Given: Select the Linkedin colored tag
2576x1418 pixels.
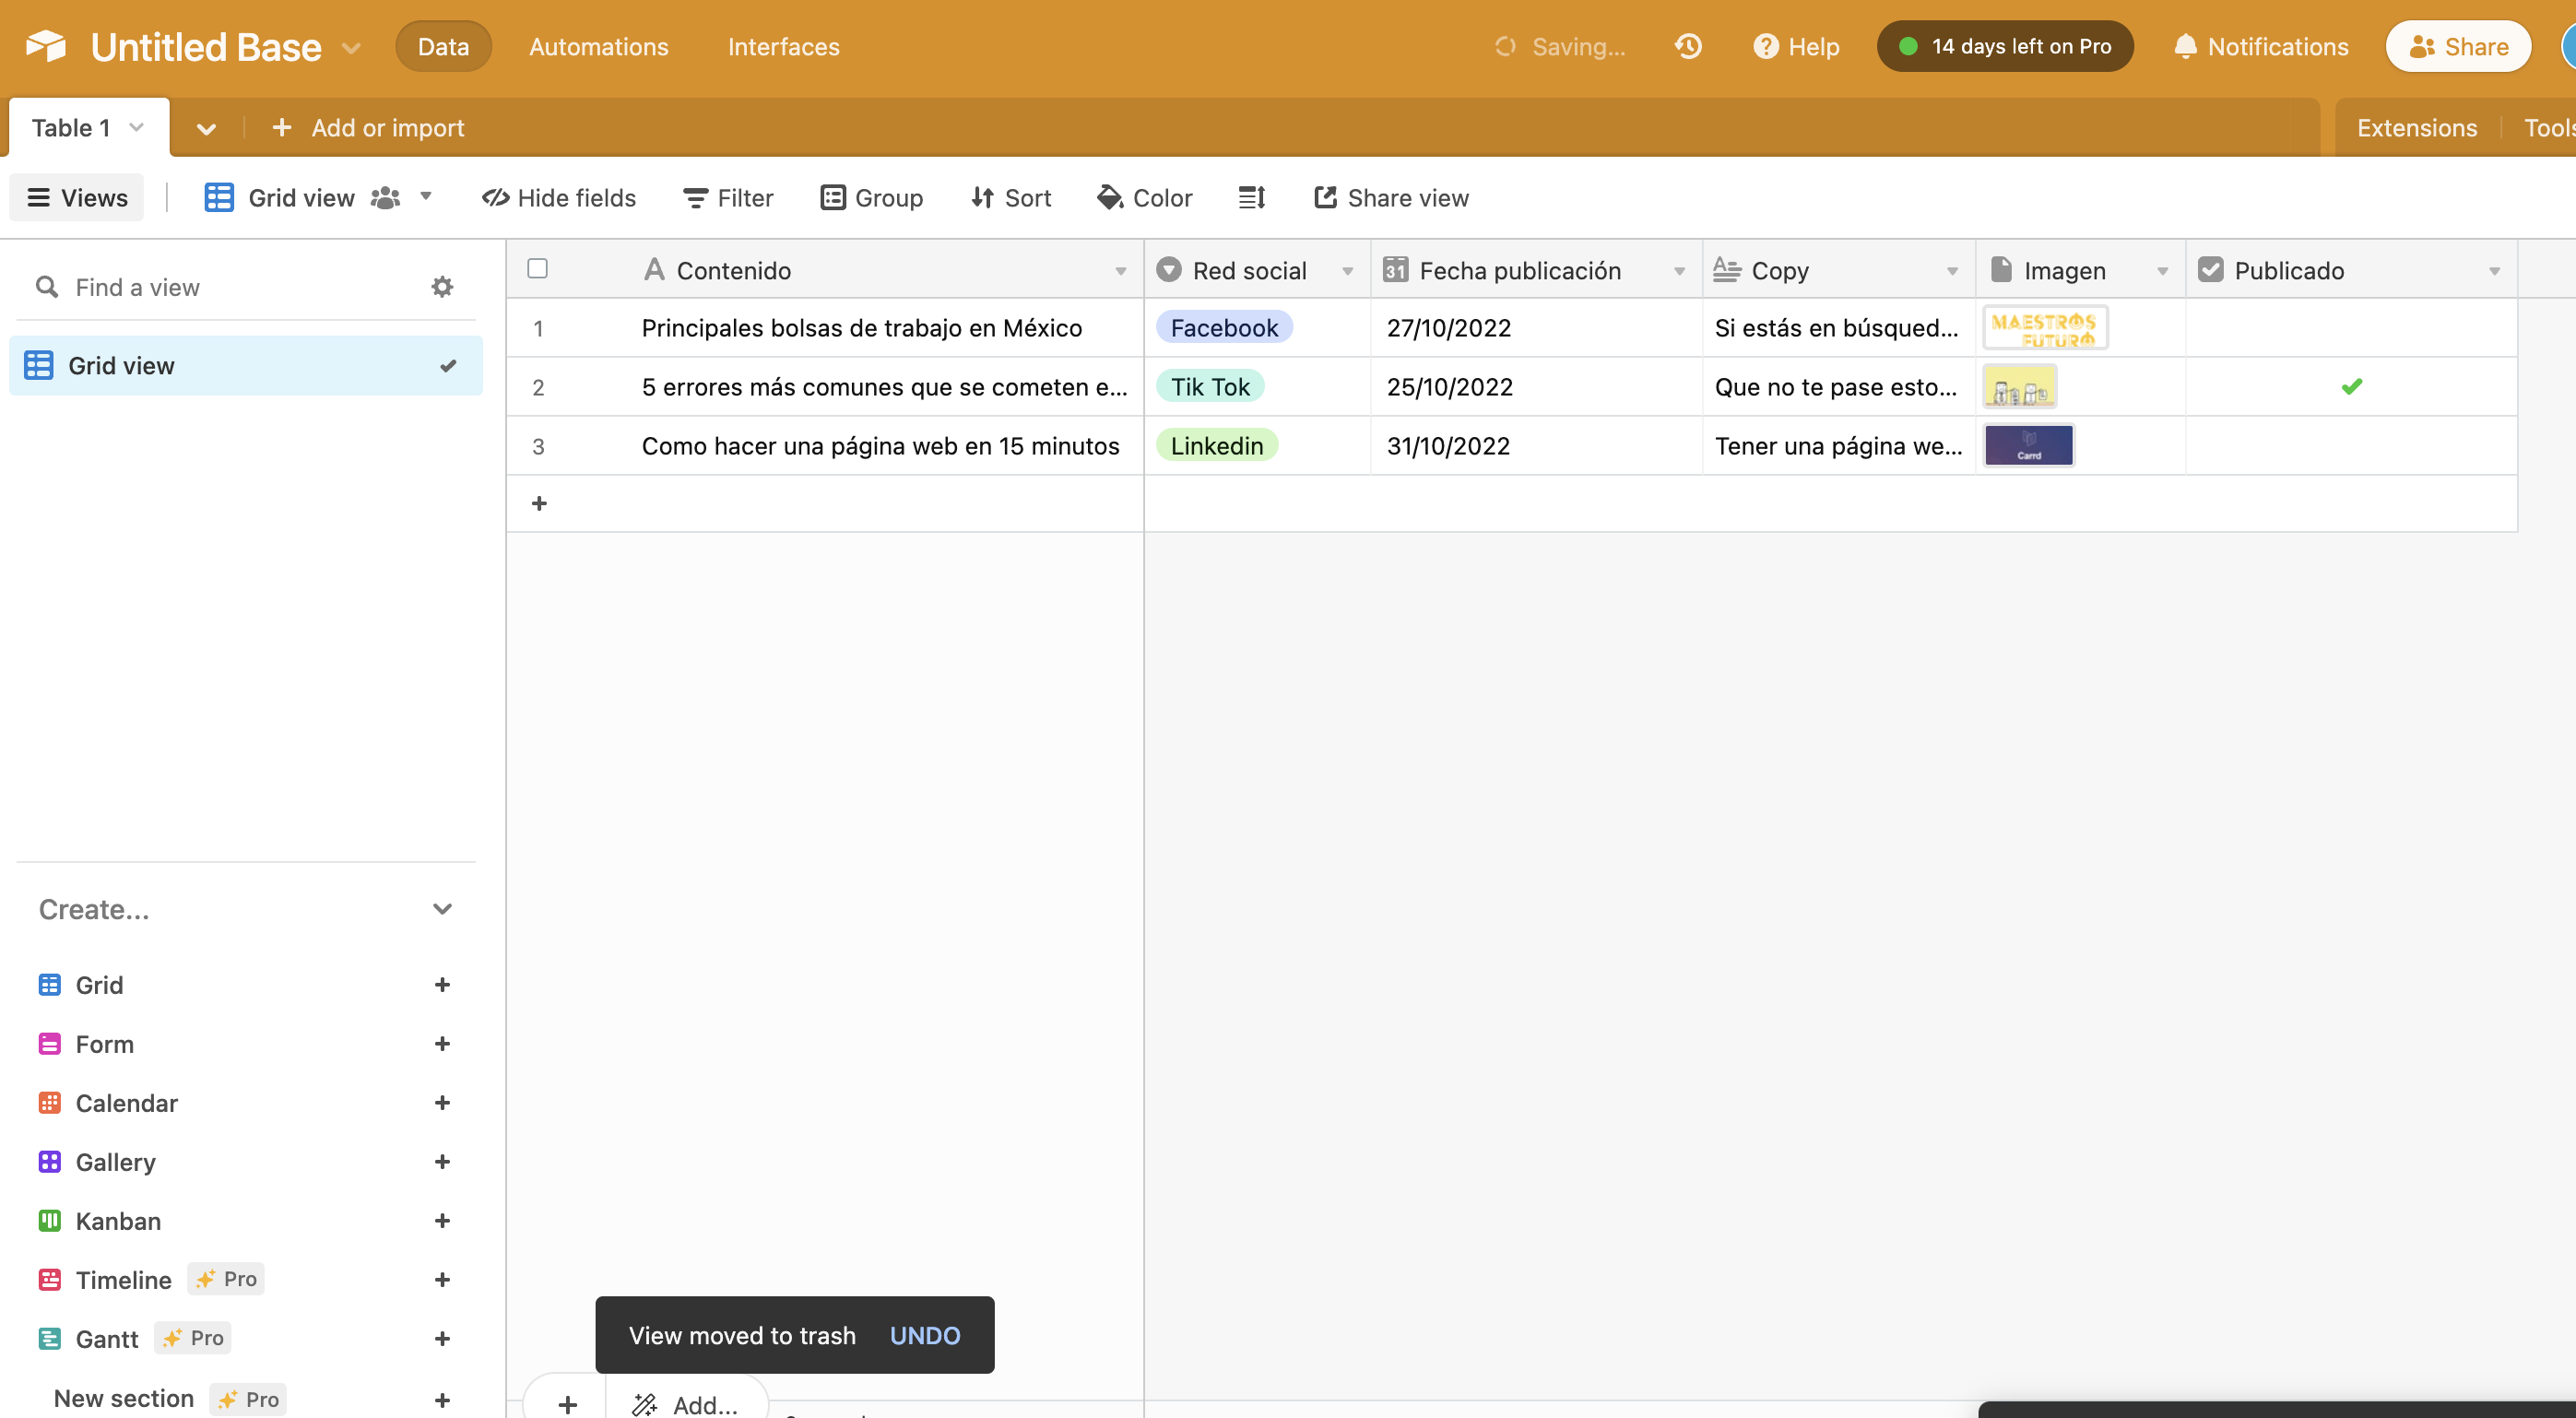Looking at the screenshot, I should pos(1216,446).
